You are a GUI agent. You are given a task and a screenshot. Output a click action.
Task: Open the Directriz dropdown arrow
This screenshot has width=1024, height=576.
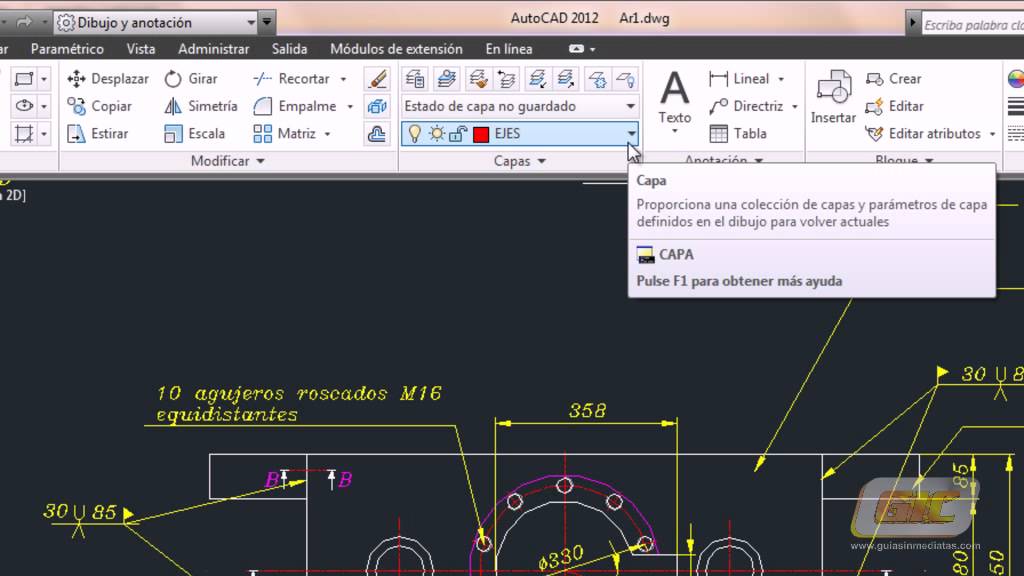795,106
